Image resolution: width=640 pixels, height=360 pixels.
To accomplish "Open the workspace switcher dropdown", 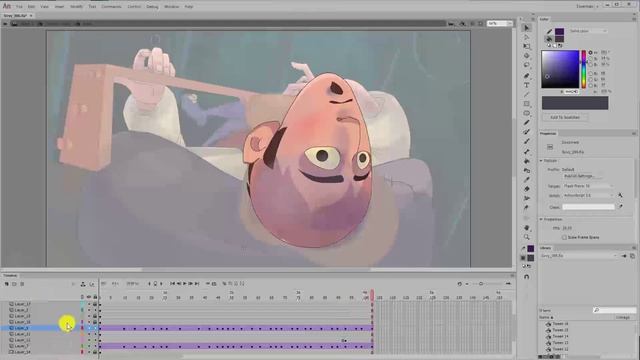I will pyautogui.click(x=588, y=6).
